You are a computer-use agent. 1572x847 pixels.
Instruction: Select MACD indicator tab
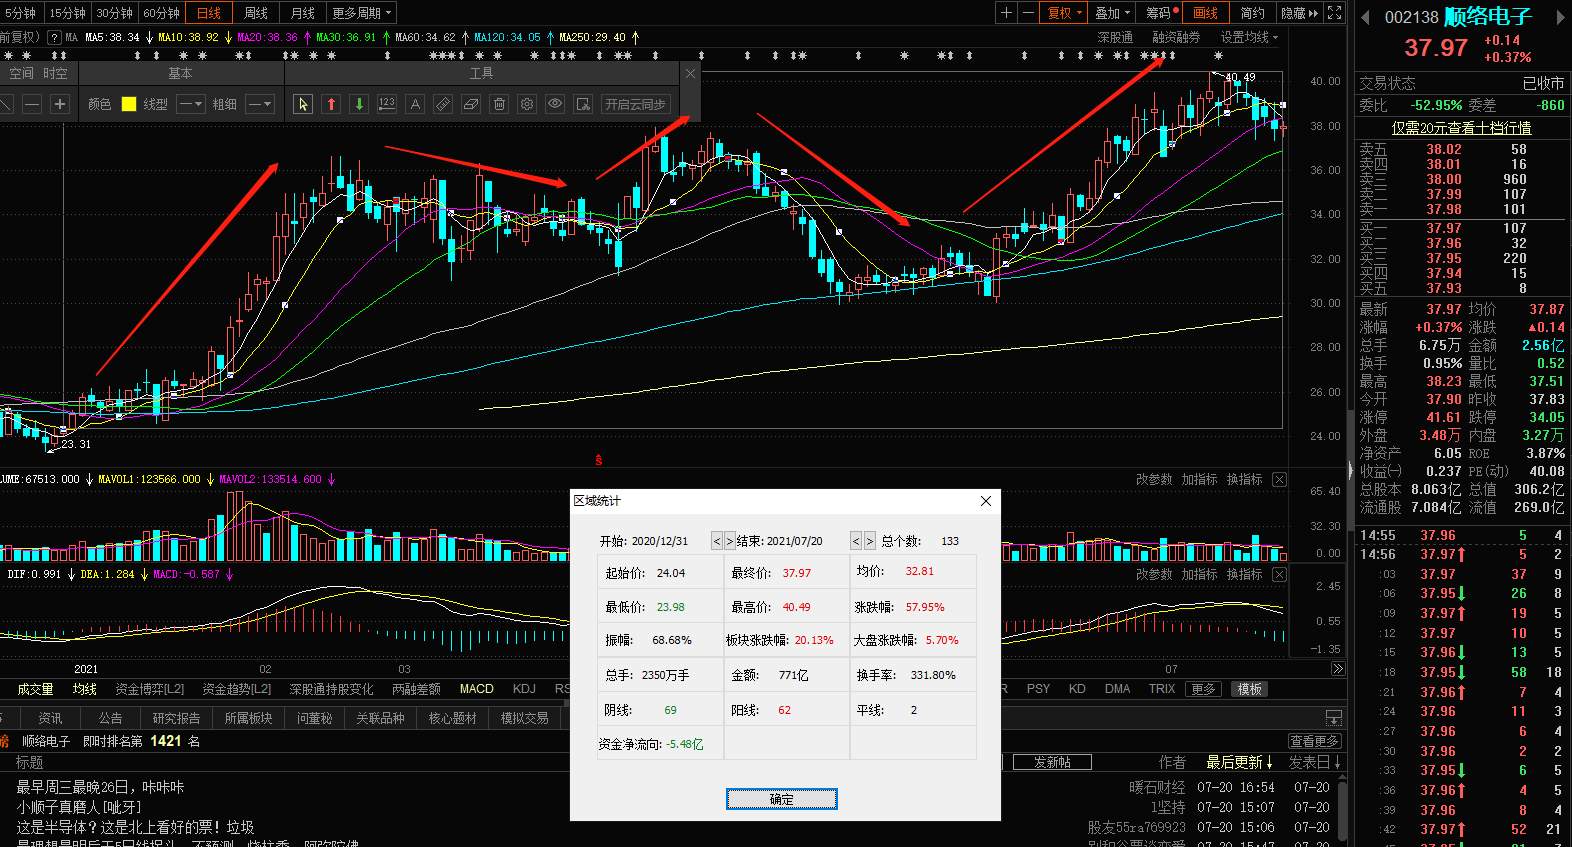[x=477, y=689]
